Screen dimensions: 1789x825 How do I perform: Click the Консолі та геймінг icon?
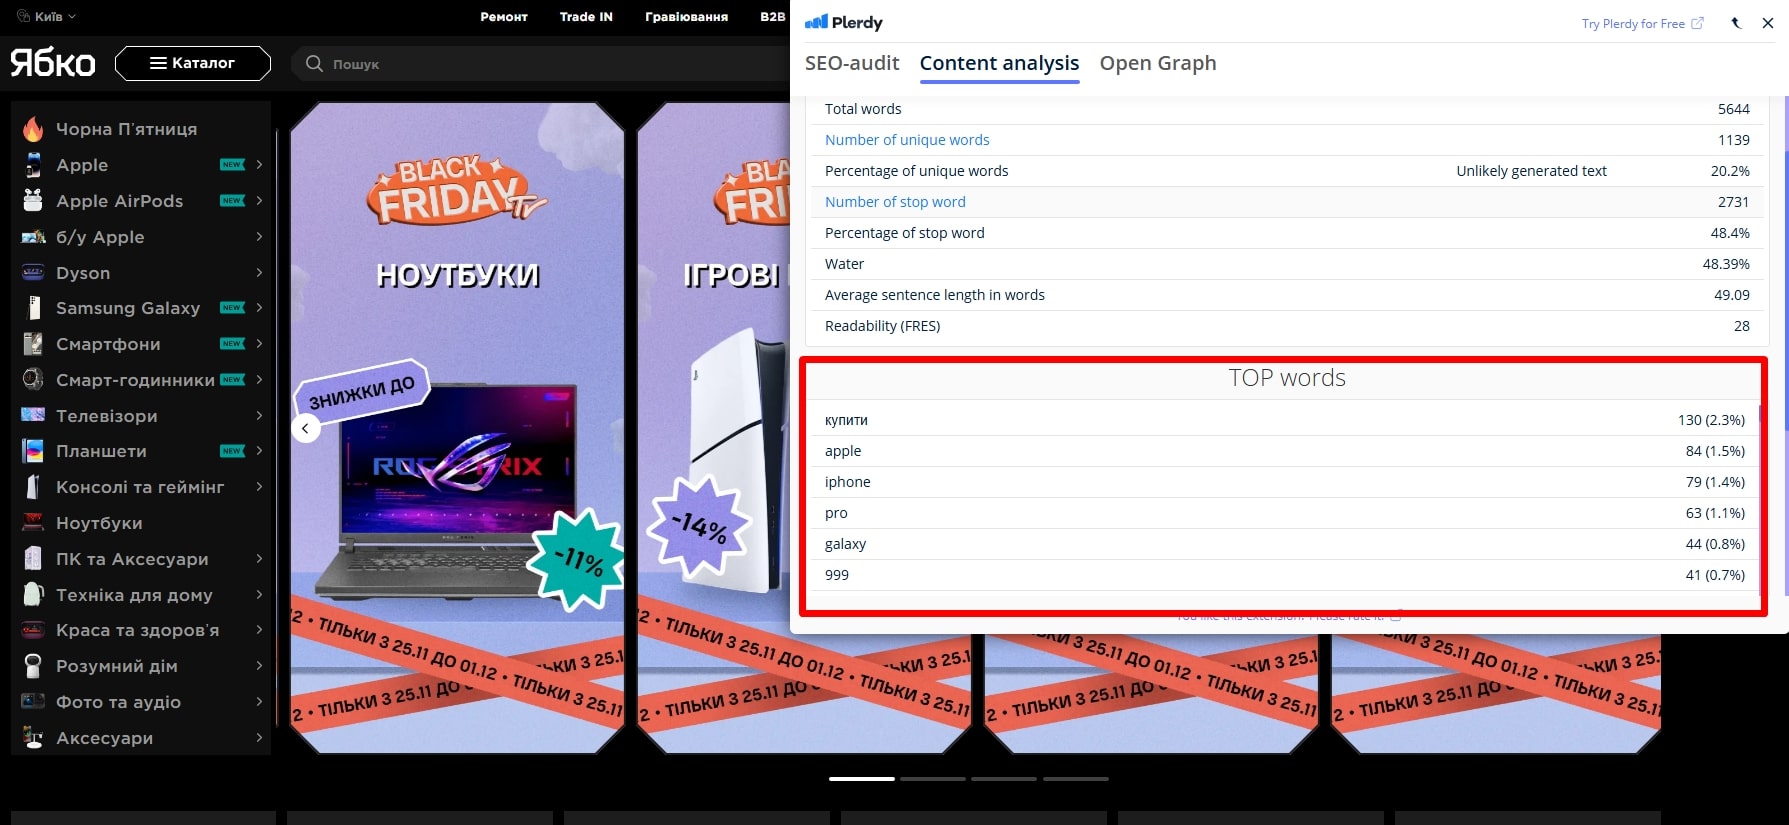(33, 487)
